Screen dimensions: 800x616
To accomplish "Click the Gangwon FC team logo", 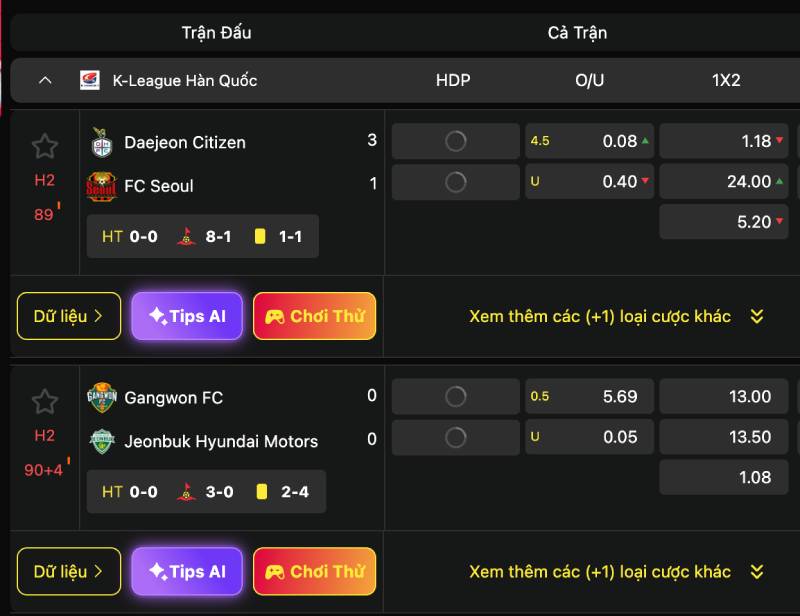I will pyautogui.click(x=101, y=398).
